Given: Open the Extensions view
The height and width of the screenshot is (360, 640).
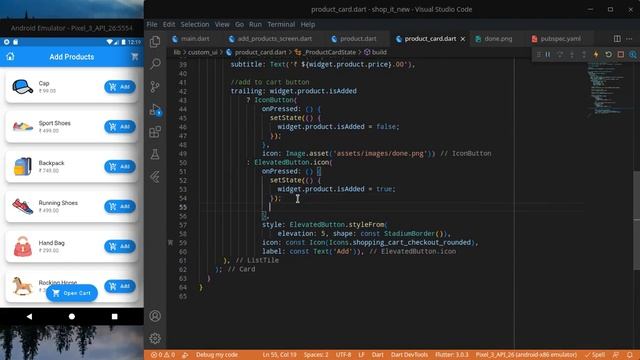Looking at the screenshot, I should [155, 132].
